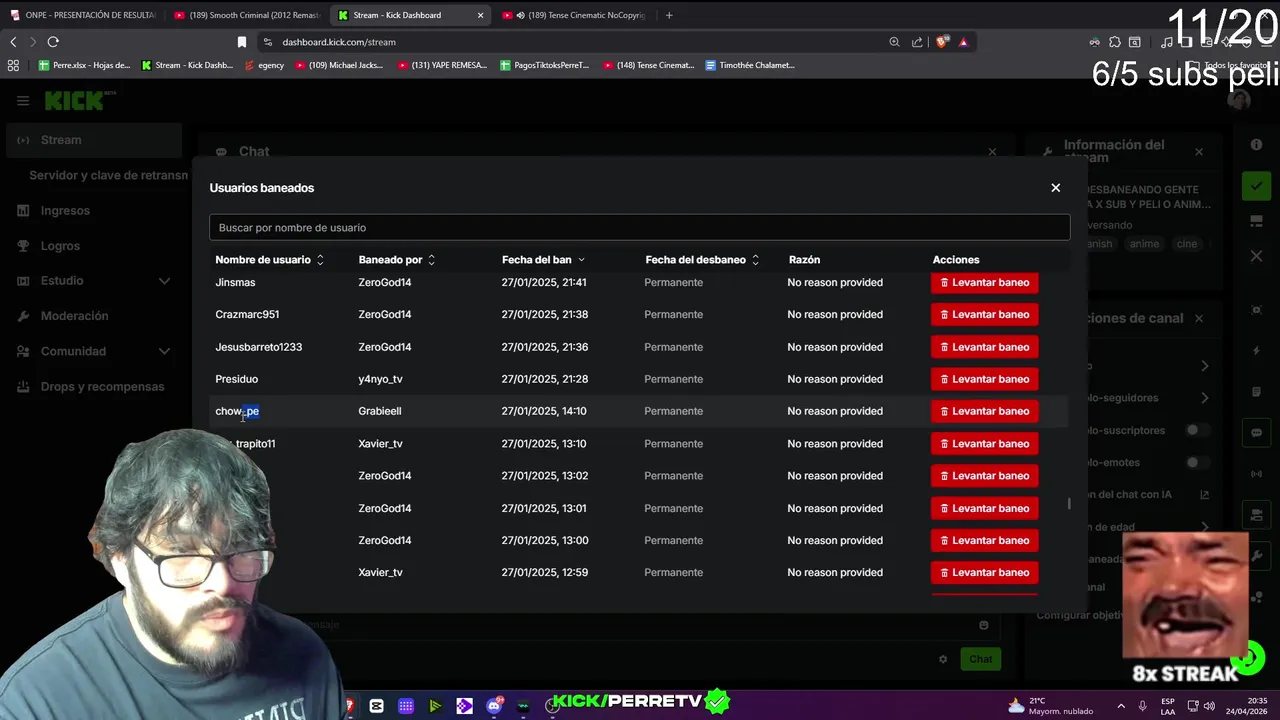1280x720 pixels.
Task: Click the lightning bolt rail icon
Action: click(x=1257, y=351)
